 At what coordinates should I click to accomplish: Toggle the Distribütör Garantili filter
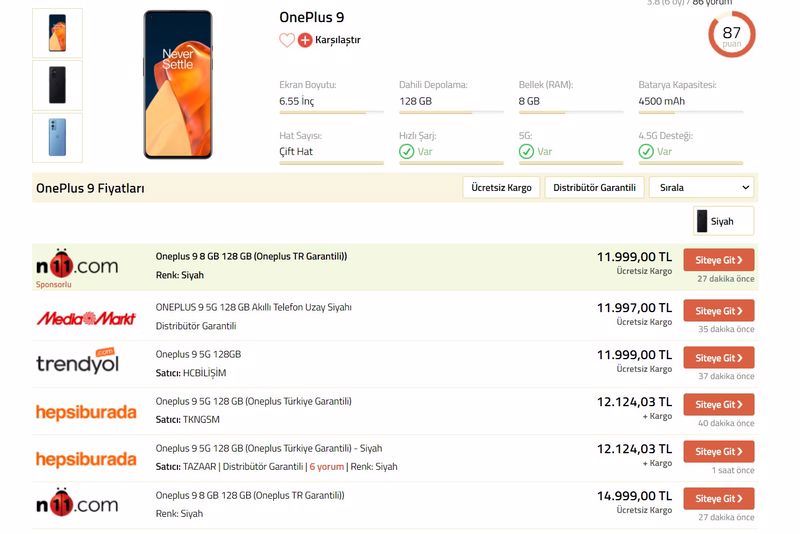(594, 187)
